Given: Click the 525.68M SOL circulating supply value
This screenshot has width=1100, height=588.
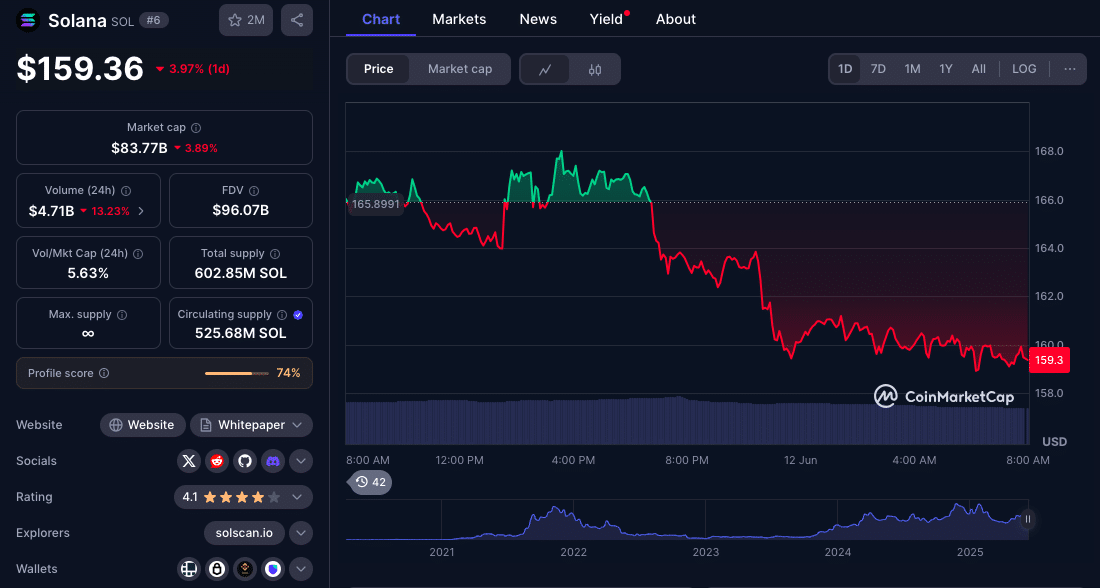Looking at the screenshot, I should click(241, 333).
